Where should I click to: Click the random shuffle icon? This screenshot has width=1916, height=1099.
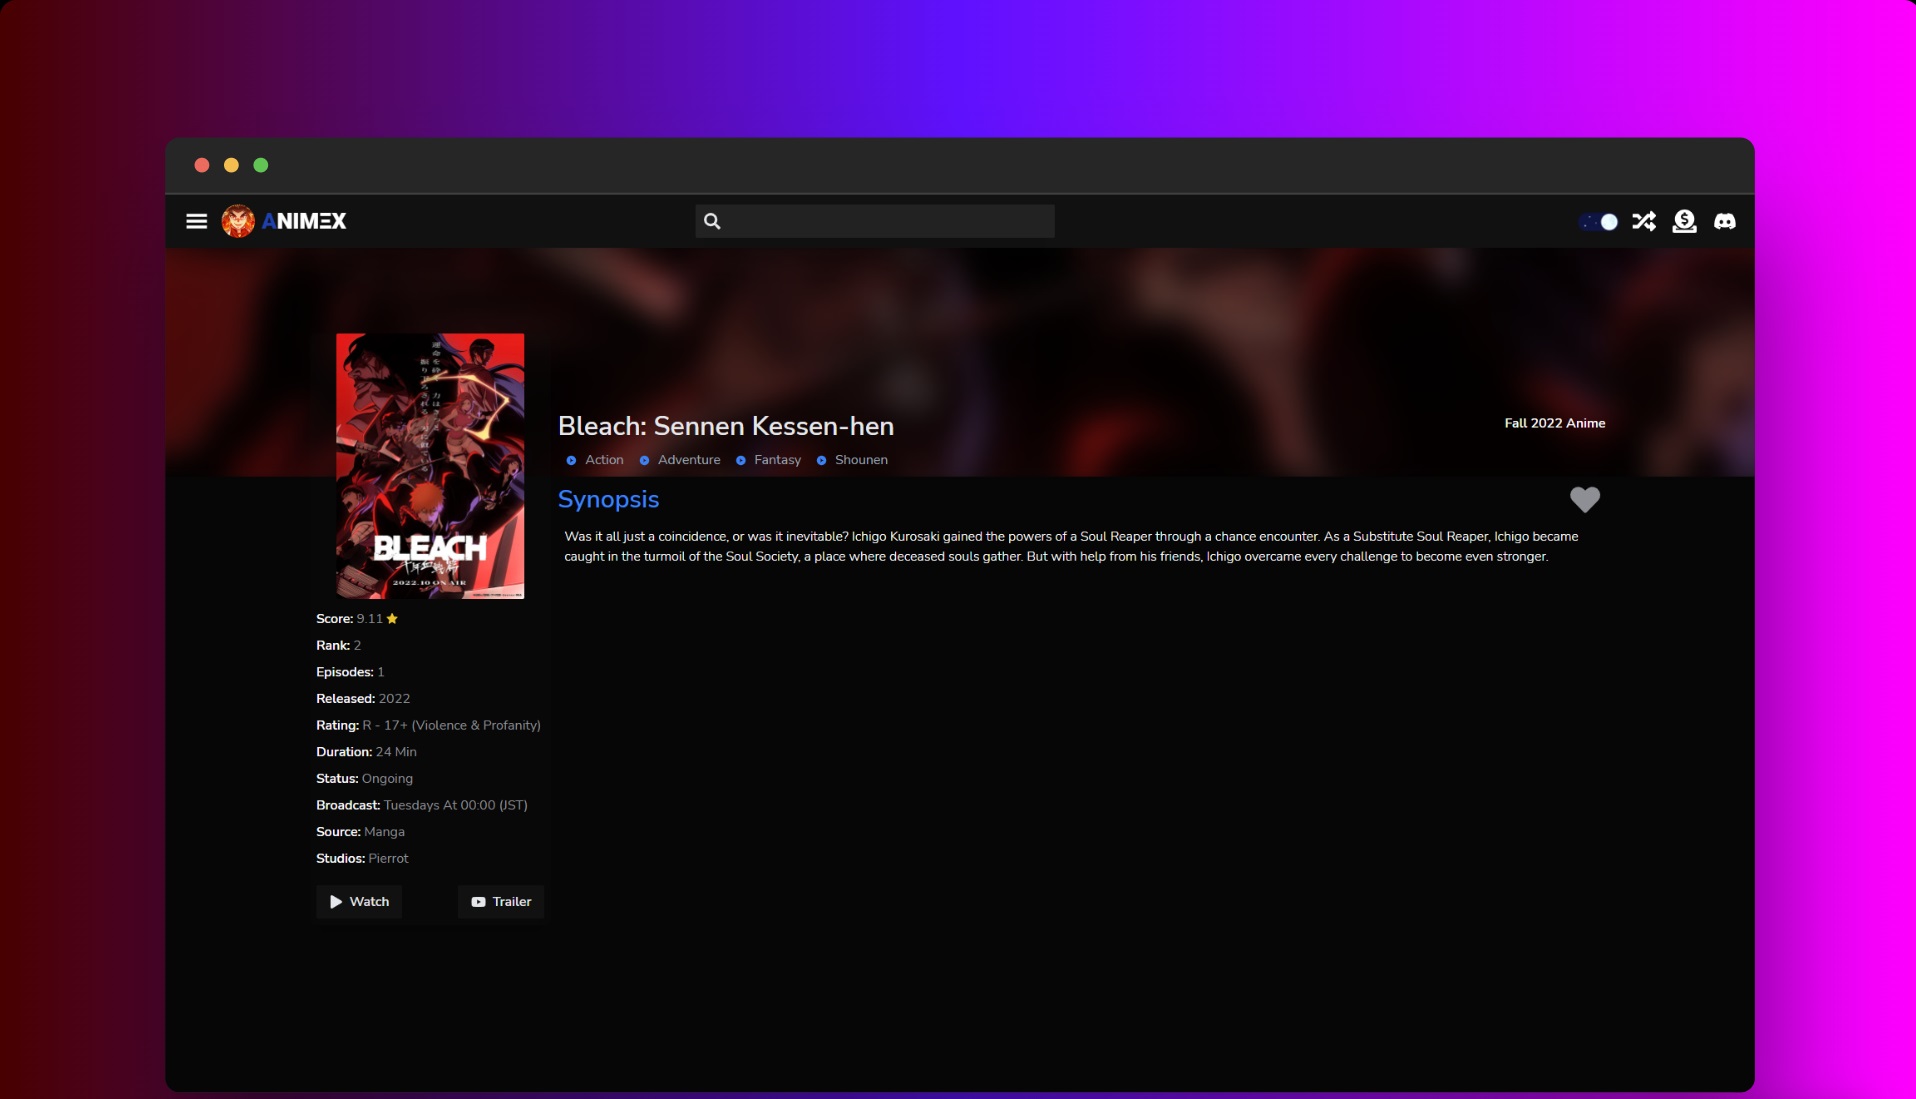(1644, 221)
